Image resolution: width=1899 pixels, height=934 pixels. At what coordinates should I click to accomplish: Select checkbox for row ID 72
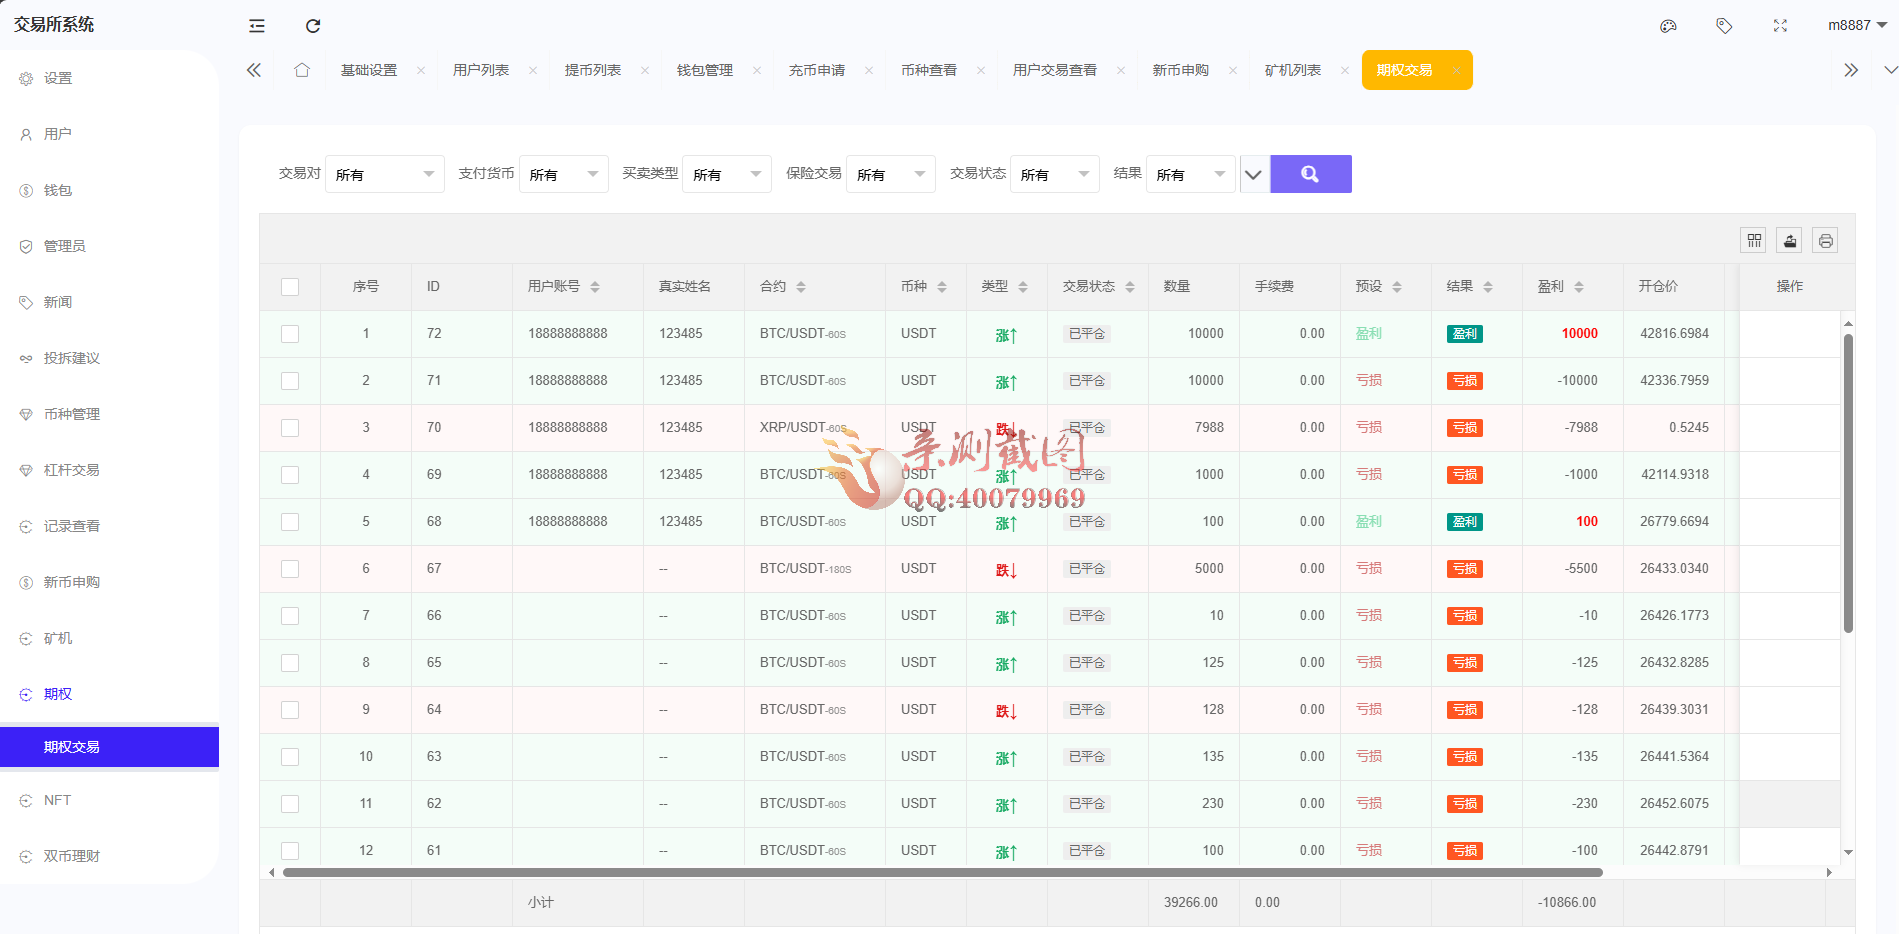(290, 334)
